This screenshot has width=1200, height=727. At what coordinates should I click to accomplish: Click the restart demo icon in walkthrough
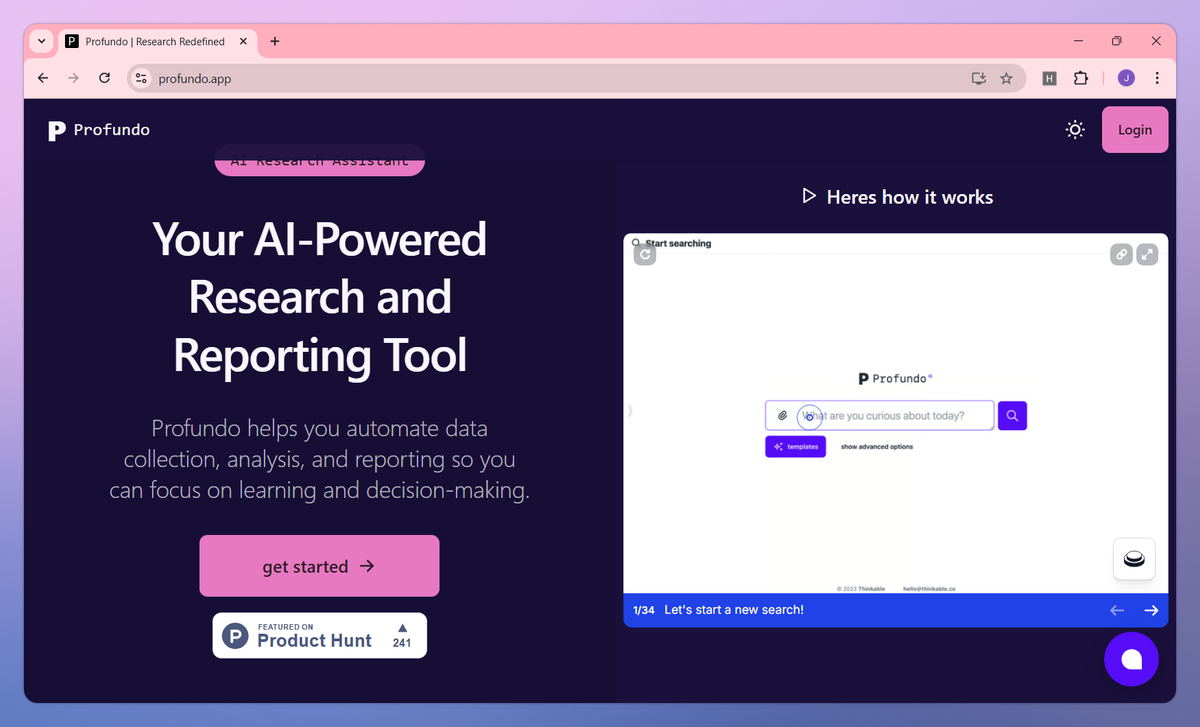(x=645, y=255)
